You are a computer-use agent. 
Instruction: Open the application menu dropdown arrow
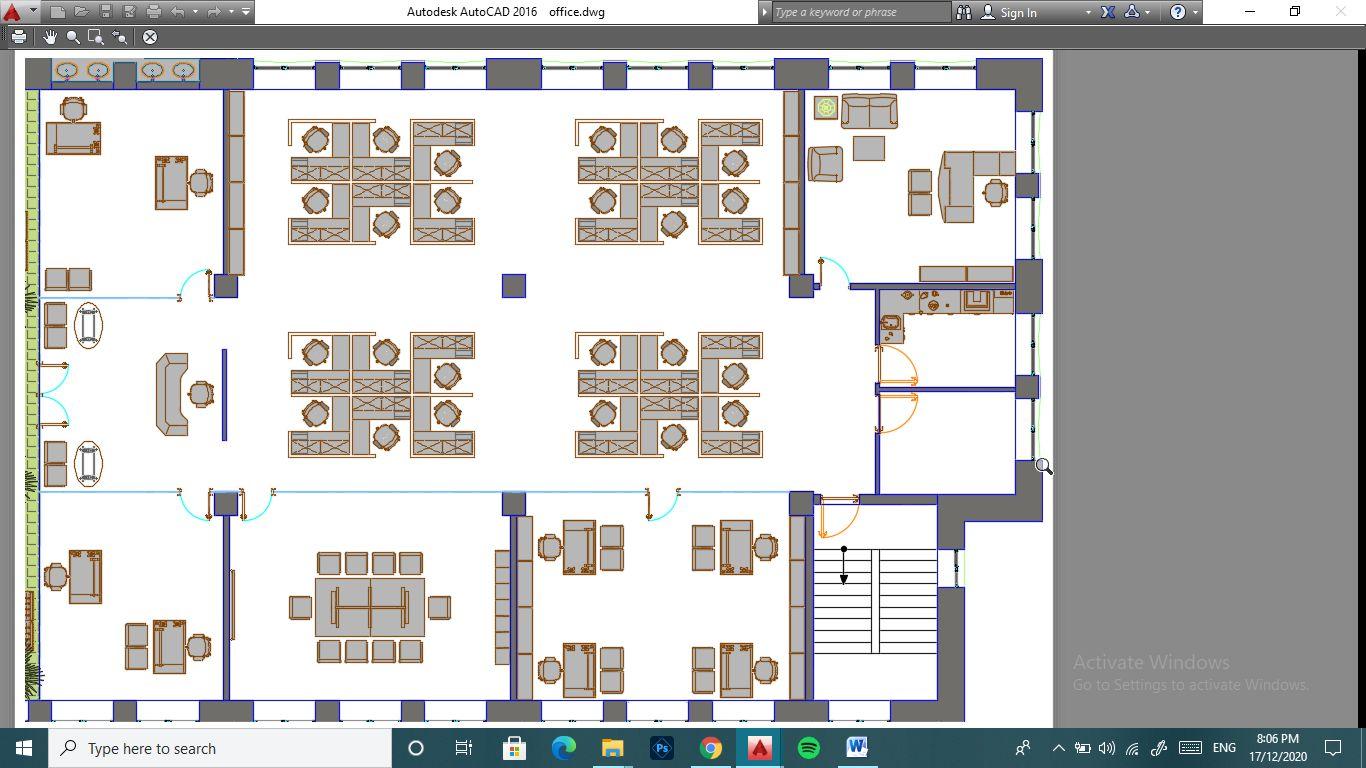[32, 12]
